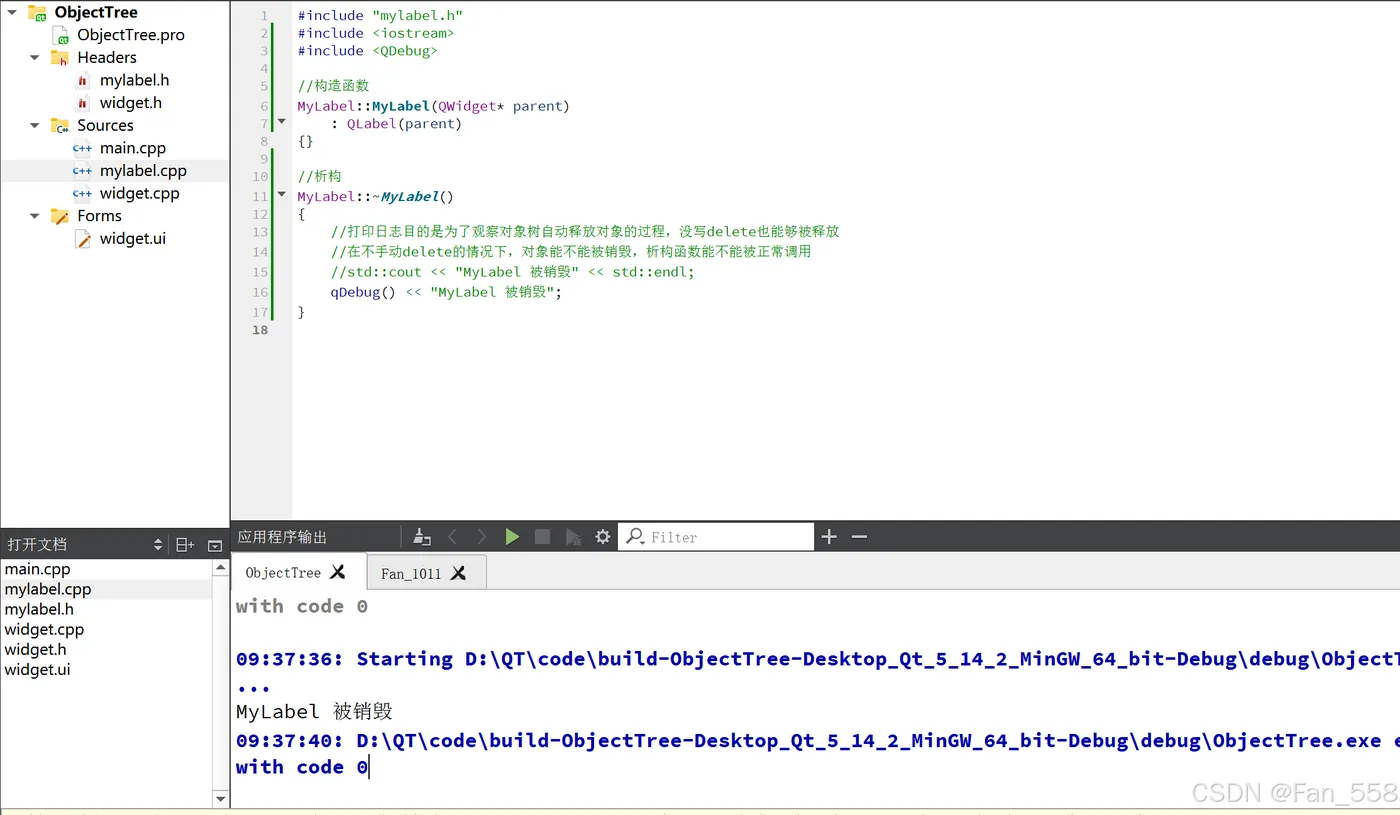Open mylabel.cpp from open documents list

48,589
